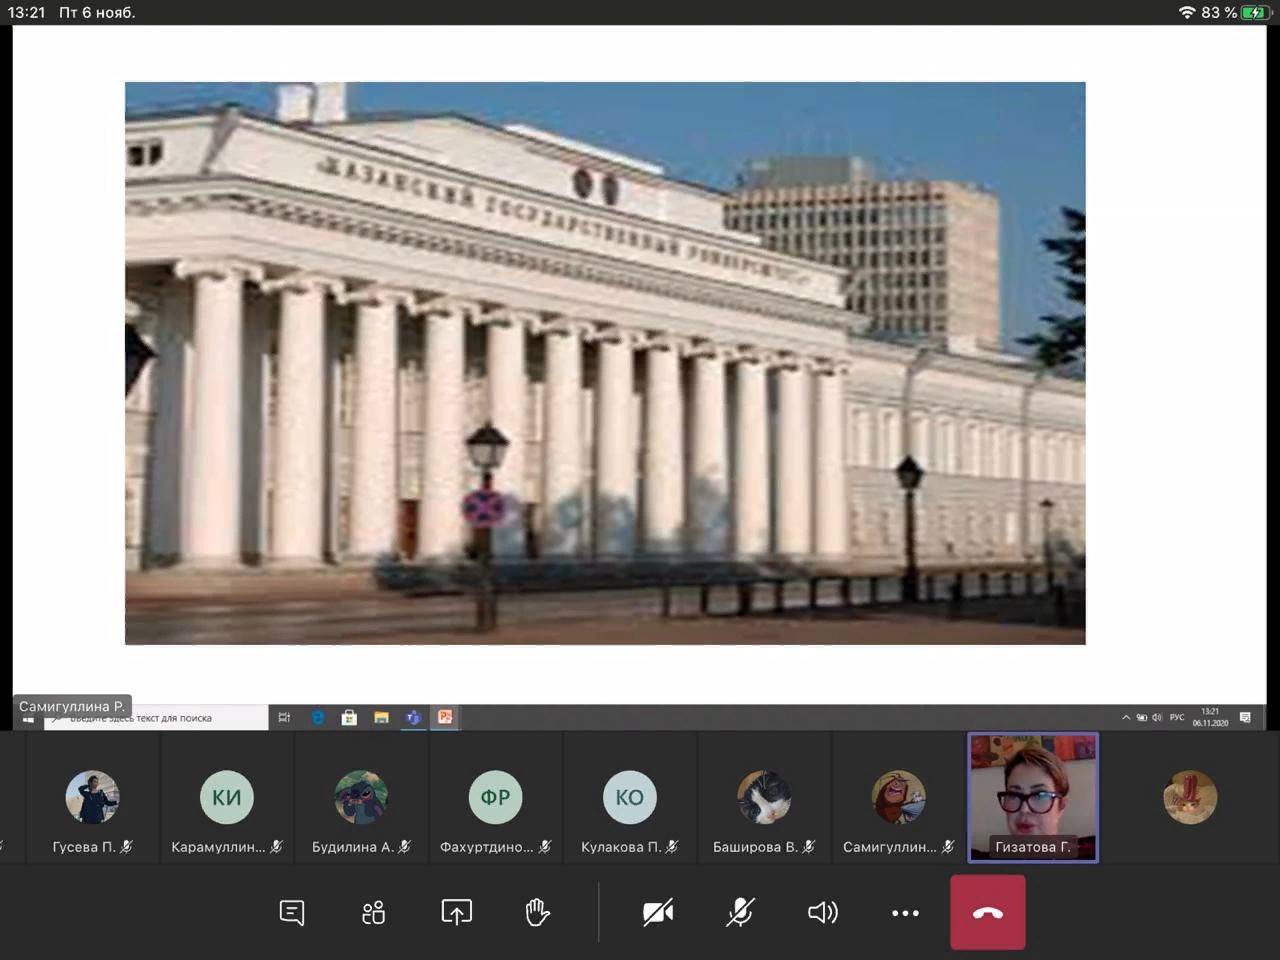Click muted mic icon next to Кулакова П.

pyautogui.click(x=672, y=847)
